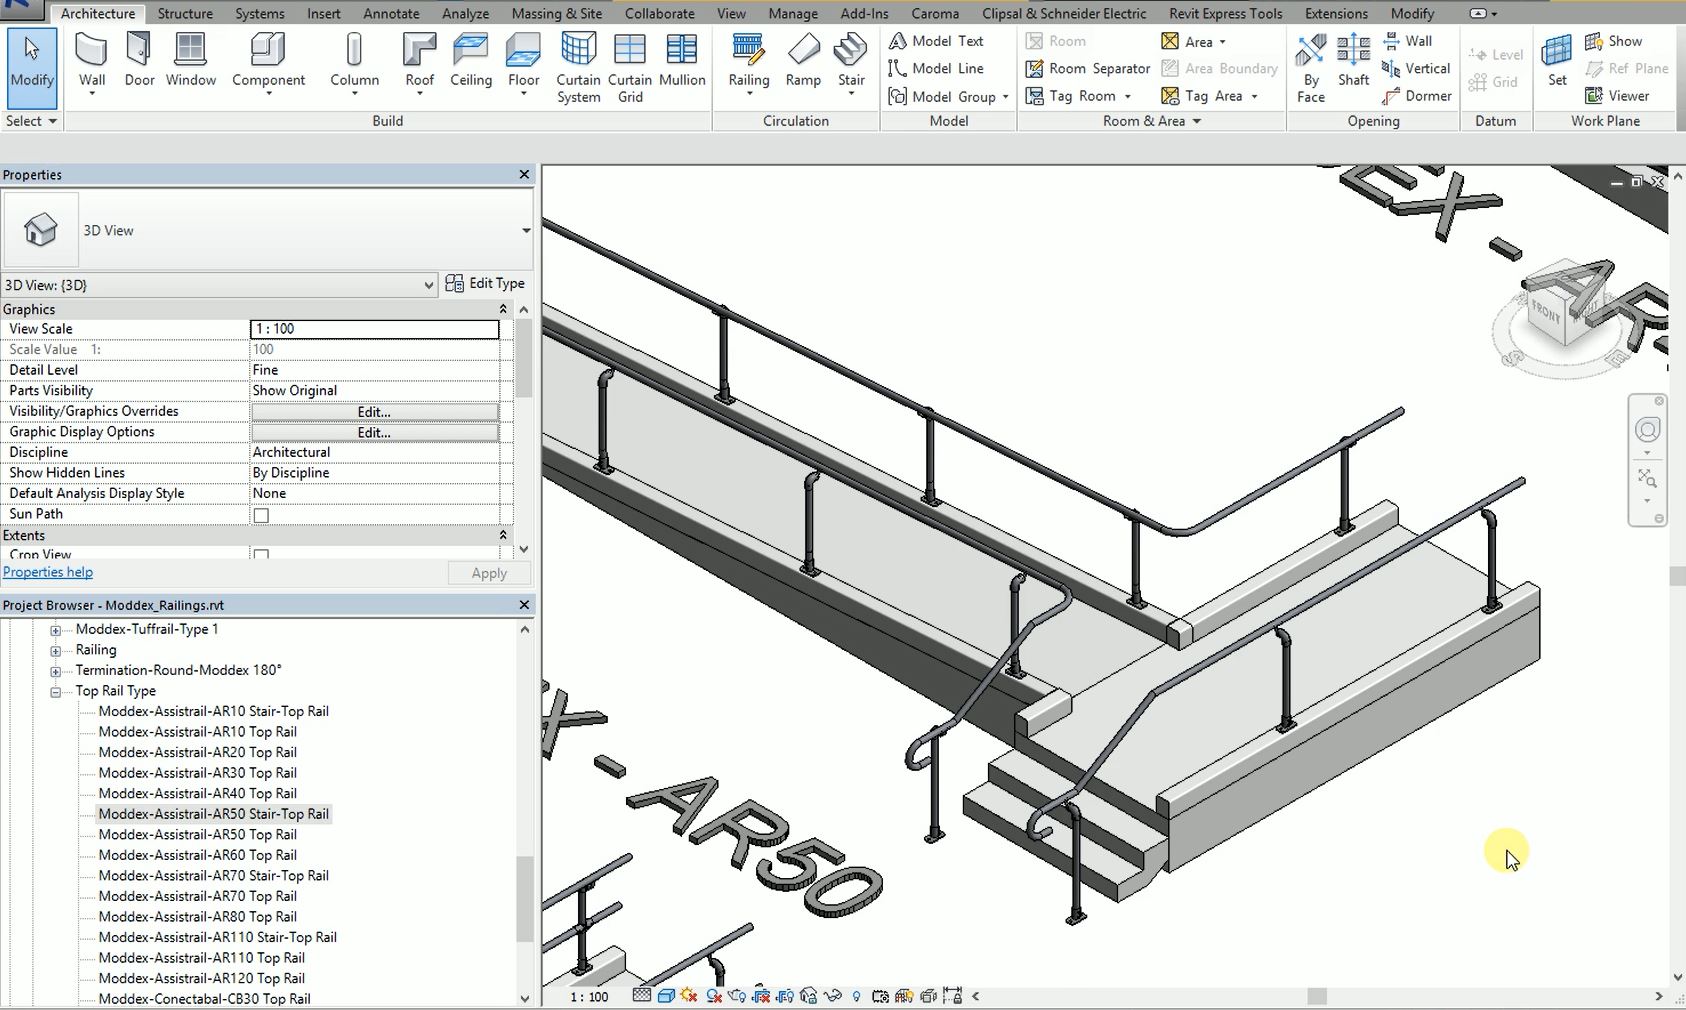The image size is (1686, 1010).
Task: Expand Termination-Round-Moddex 180° node
Action: pyautogui.click(x=56, y=671)
